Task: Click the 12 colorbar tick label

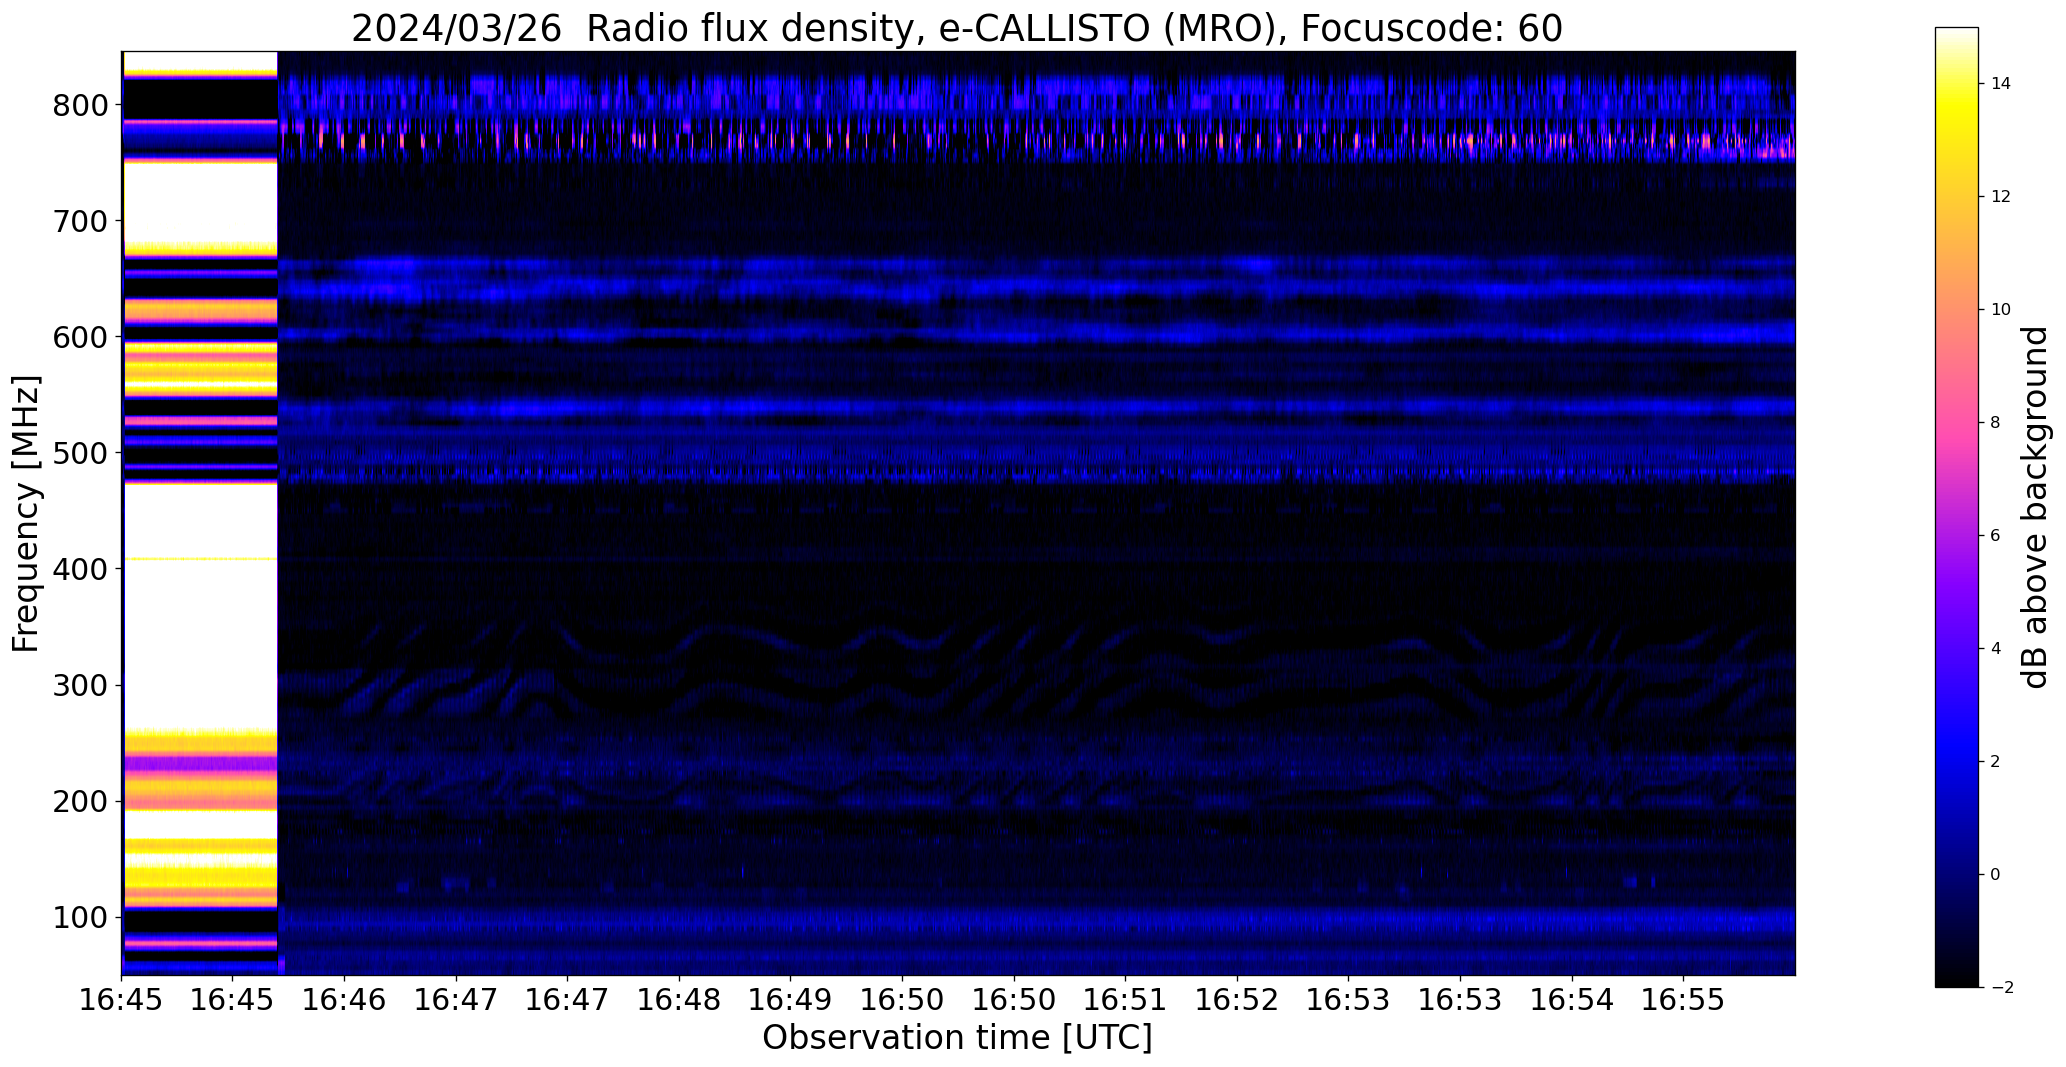Action: click(x=2001, y=197)
